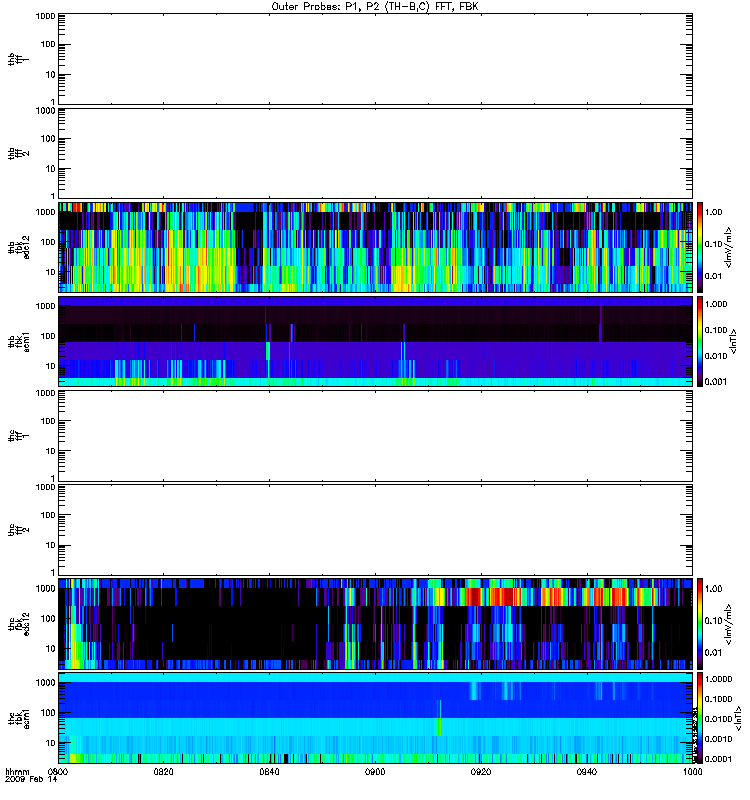Click the thb fbk edc12 spectrogram panel
Image resolution: width=750 pixels, height=800 pixels.
[376, 247]
